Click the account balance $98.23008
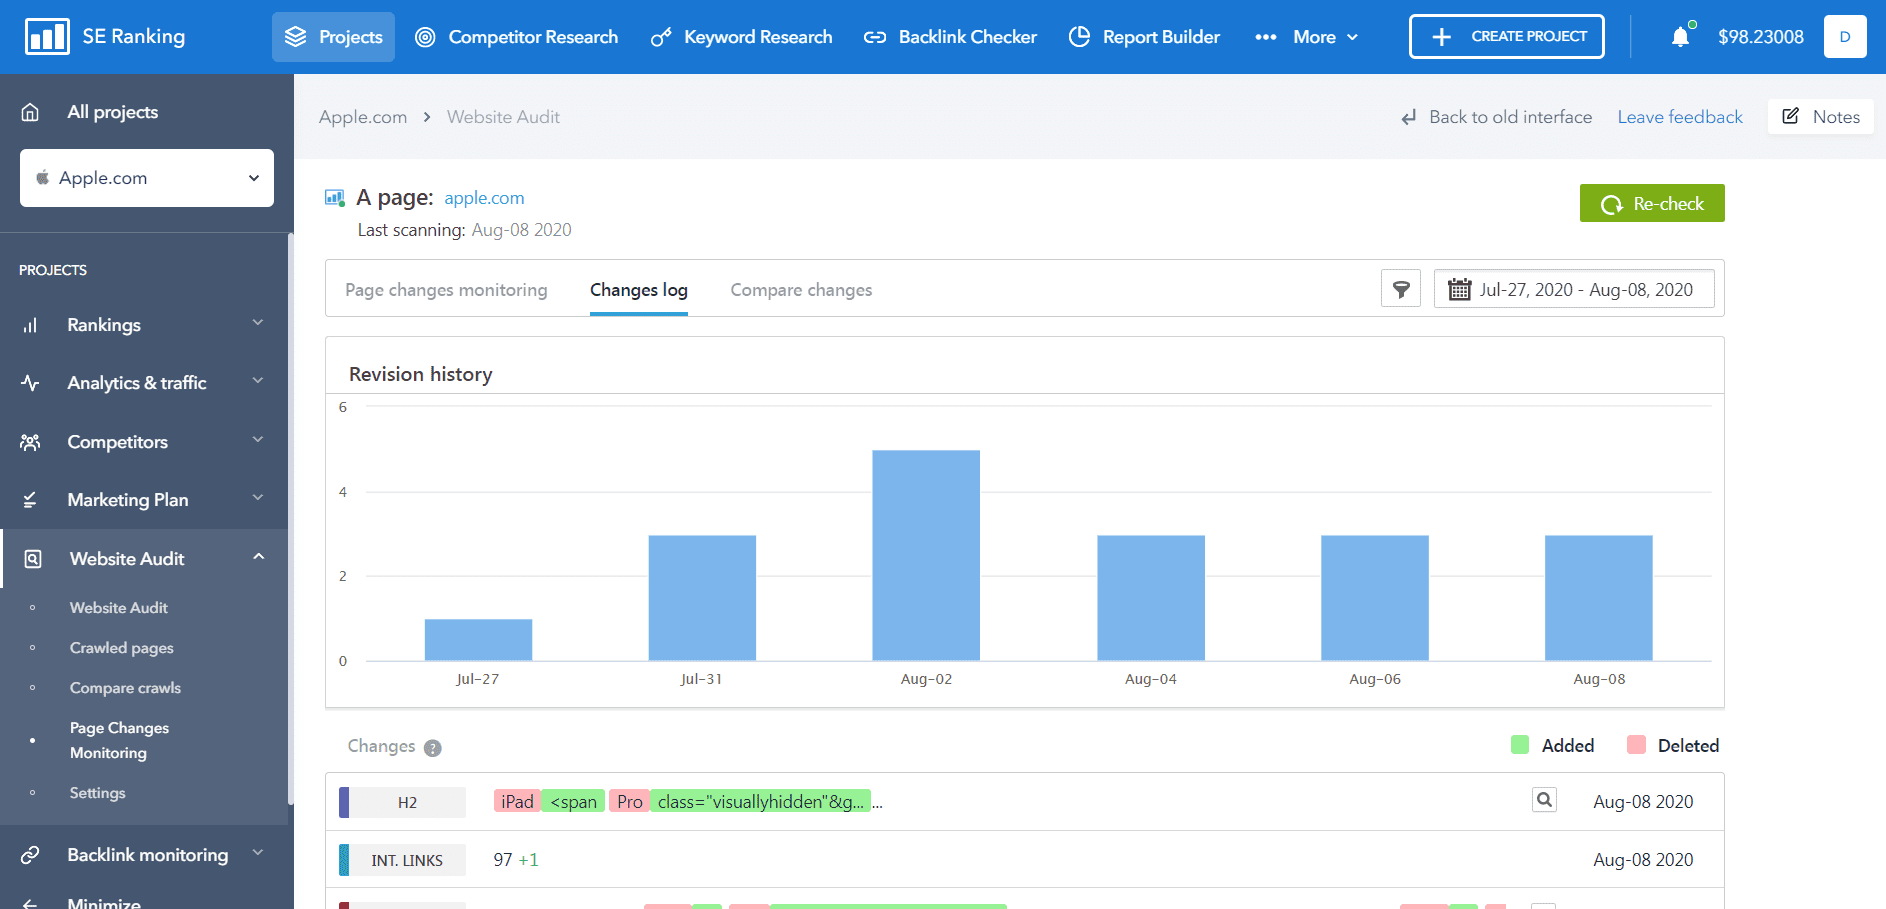Image resolution: width=1886 pixels, height=909 pixels. click(1760, 37)
